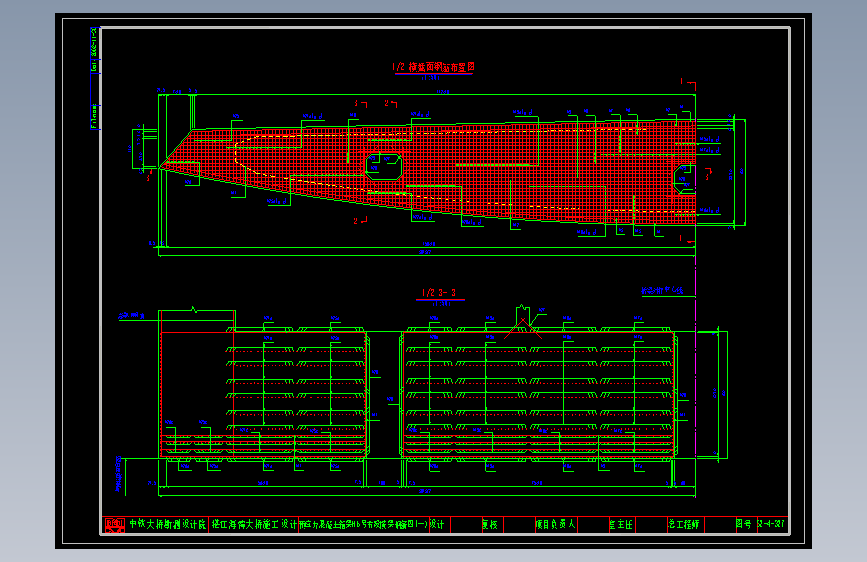
Task: Click '中铁大桥勘测设计院' in the title block
Action: coord(168,524)
